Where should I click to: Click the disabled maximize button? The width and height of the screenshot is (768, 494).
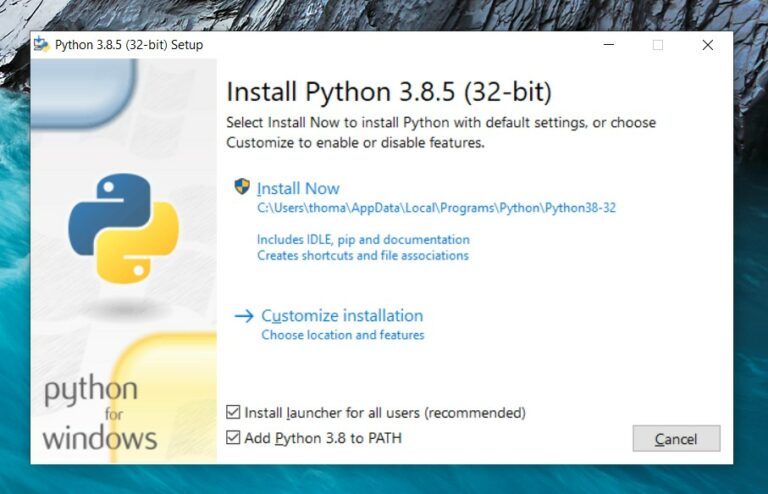[x=658, y=45]
